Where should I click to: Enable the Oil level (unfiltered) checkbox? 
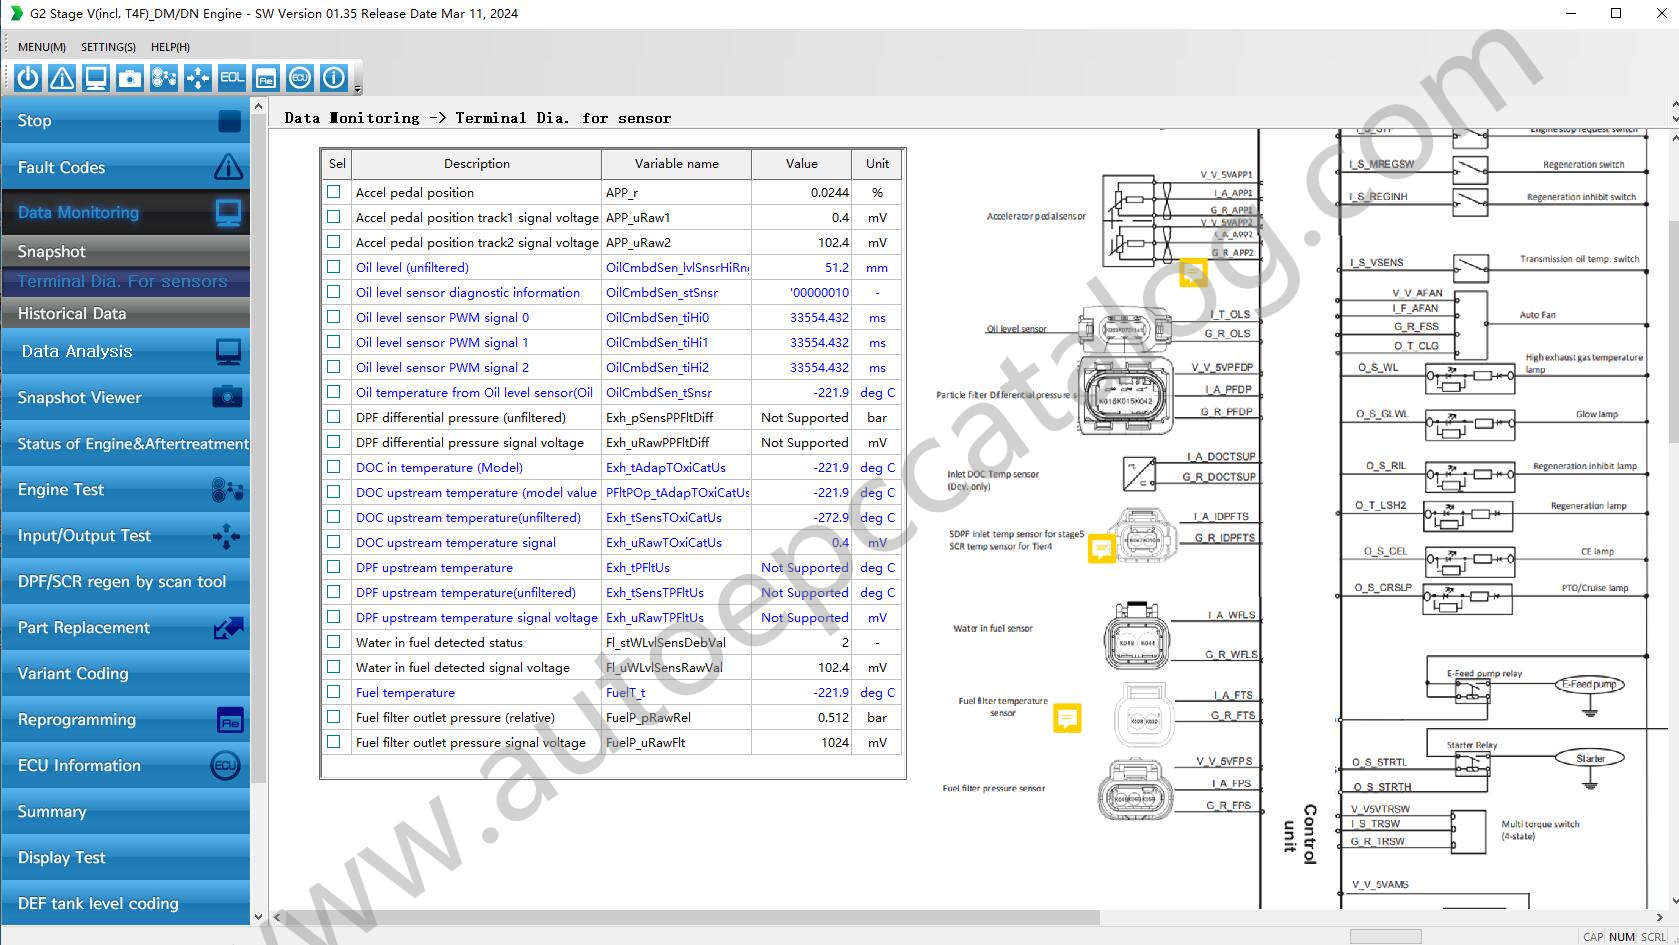(x=333, y=266)
